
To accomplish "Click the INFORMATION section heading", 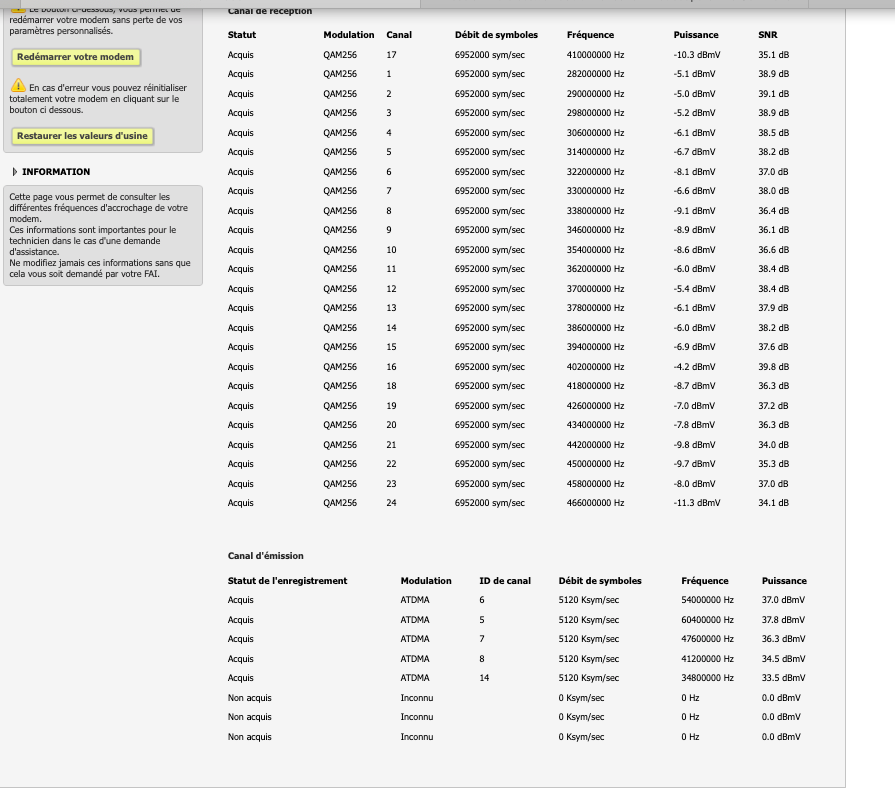I will pos(56,172).
